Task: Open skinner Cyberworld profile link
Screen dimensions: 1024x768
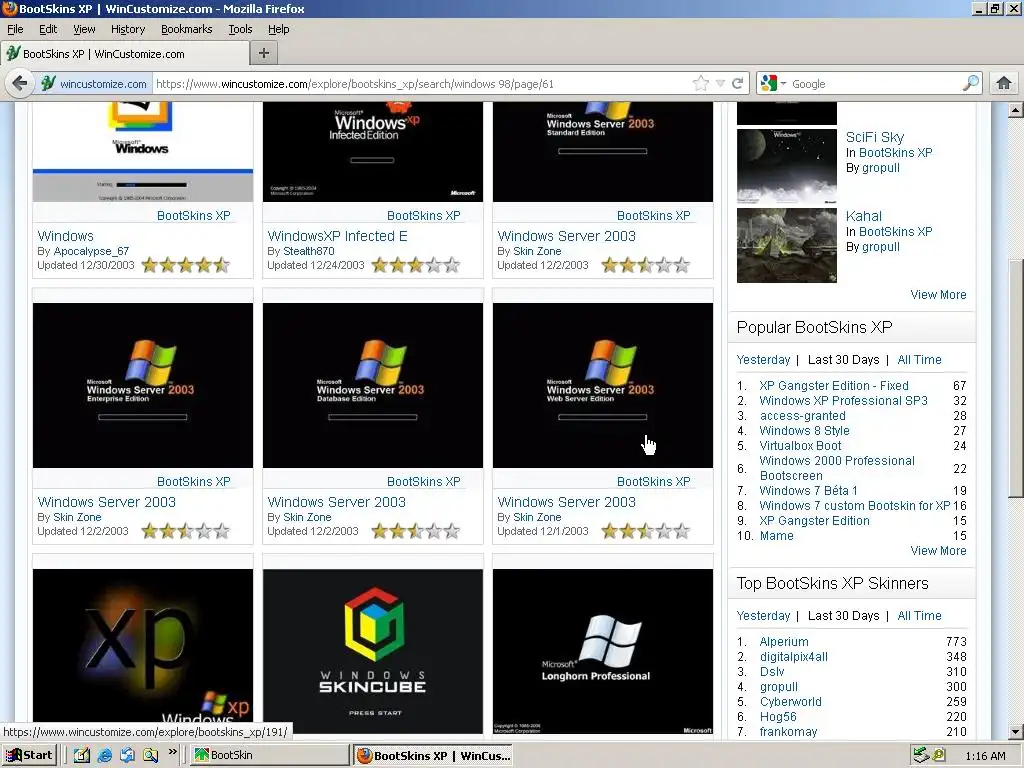Action: tap(791, 702)
